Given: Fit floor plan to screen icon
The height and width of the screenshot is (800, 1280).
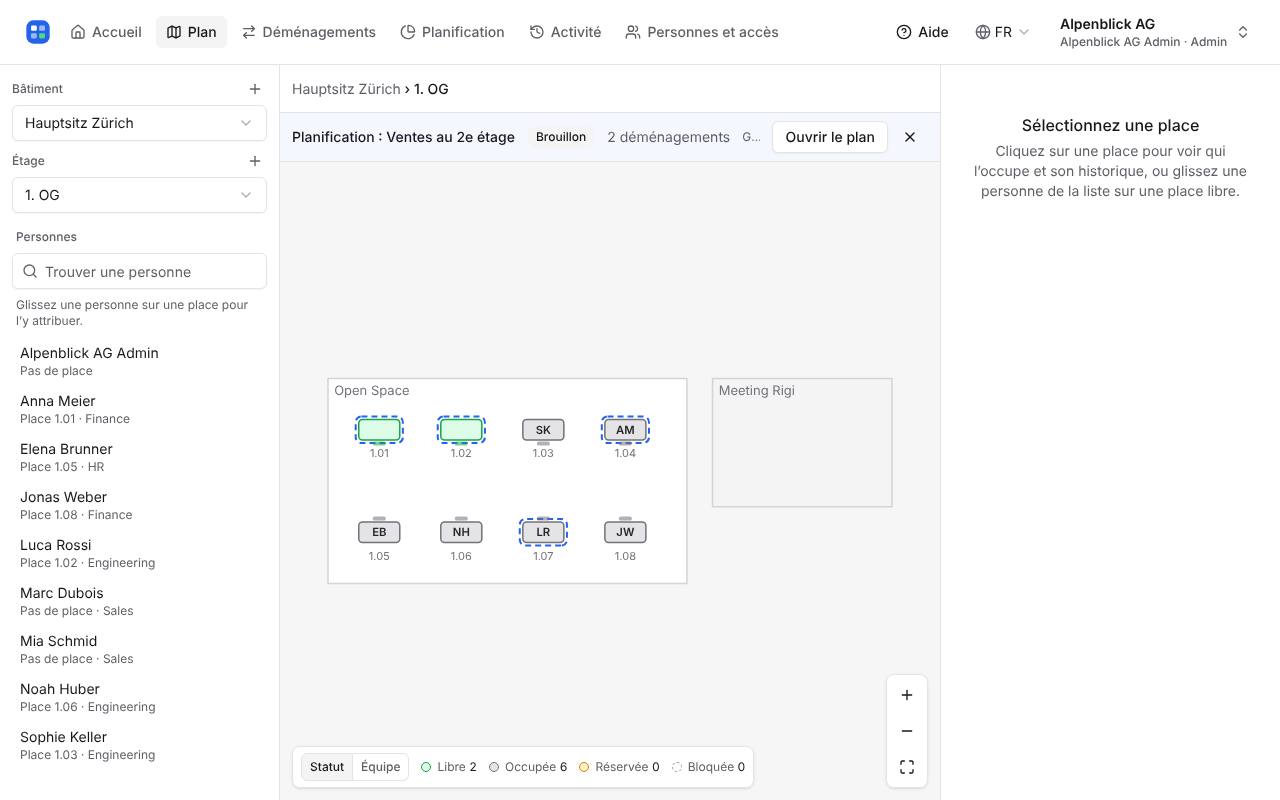Looking at the screenshot, I should [907, 767].
